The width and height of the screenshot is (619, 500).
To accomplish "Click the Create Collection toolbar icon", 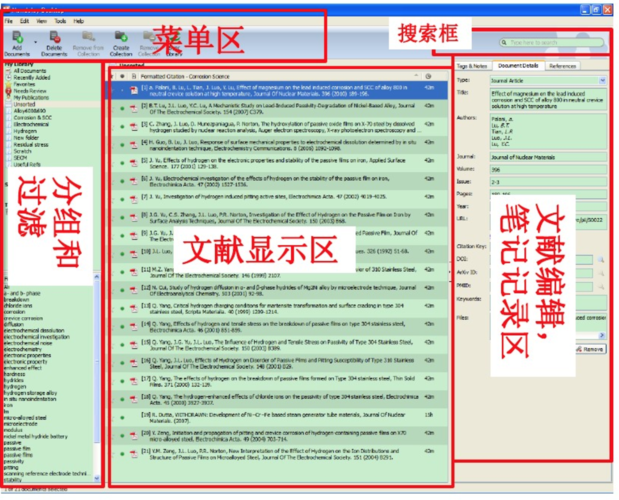I will click(x=121, y=37).
